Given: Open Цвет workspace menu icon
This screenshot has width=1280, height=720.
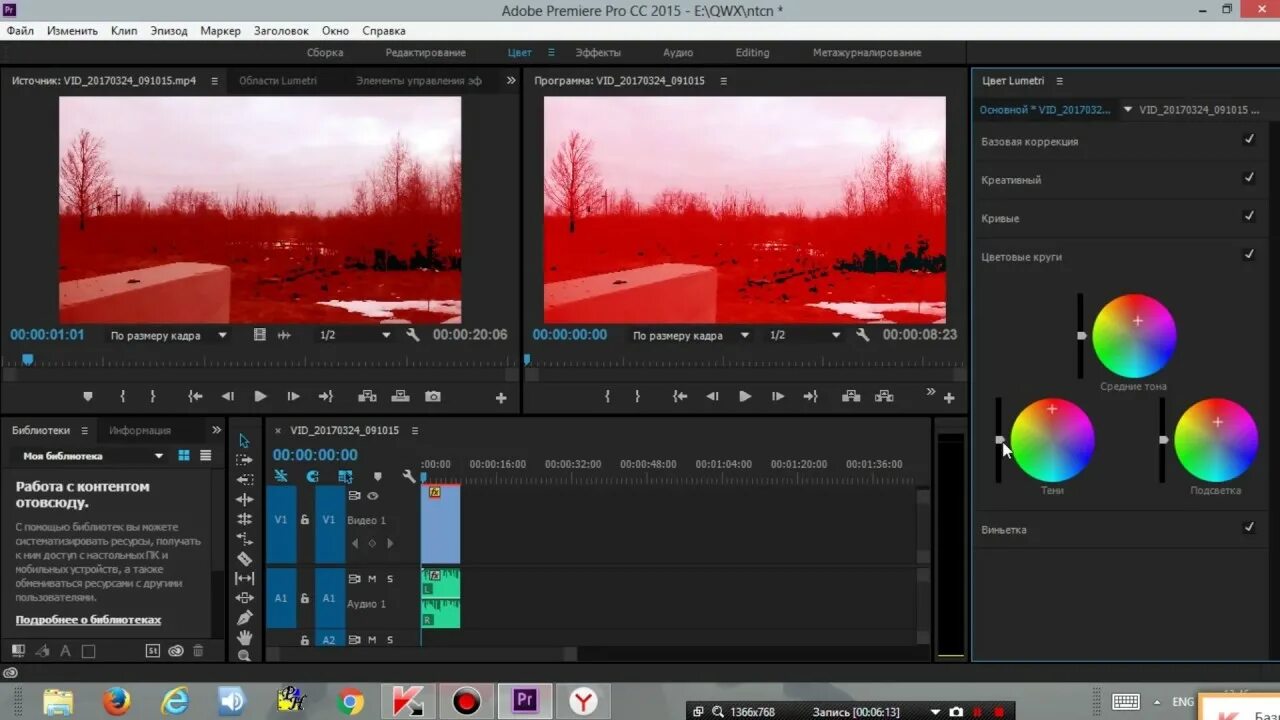Looking at the screenshot, I should pyautogui.click(x=550, y=53).
